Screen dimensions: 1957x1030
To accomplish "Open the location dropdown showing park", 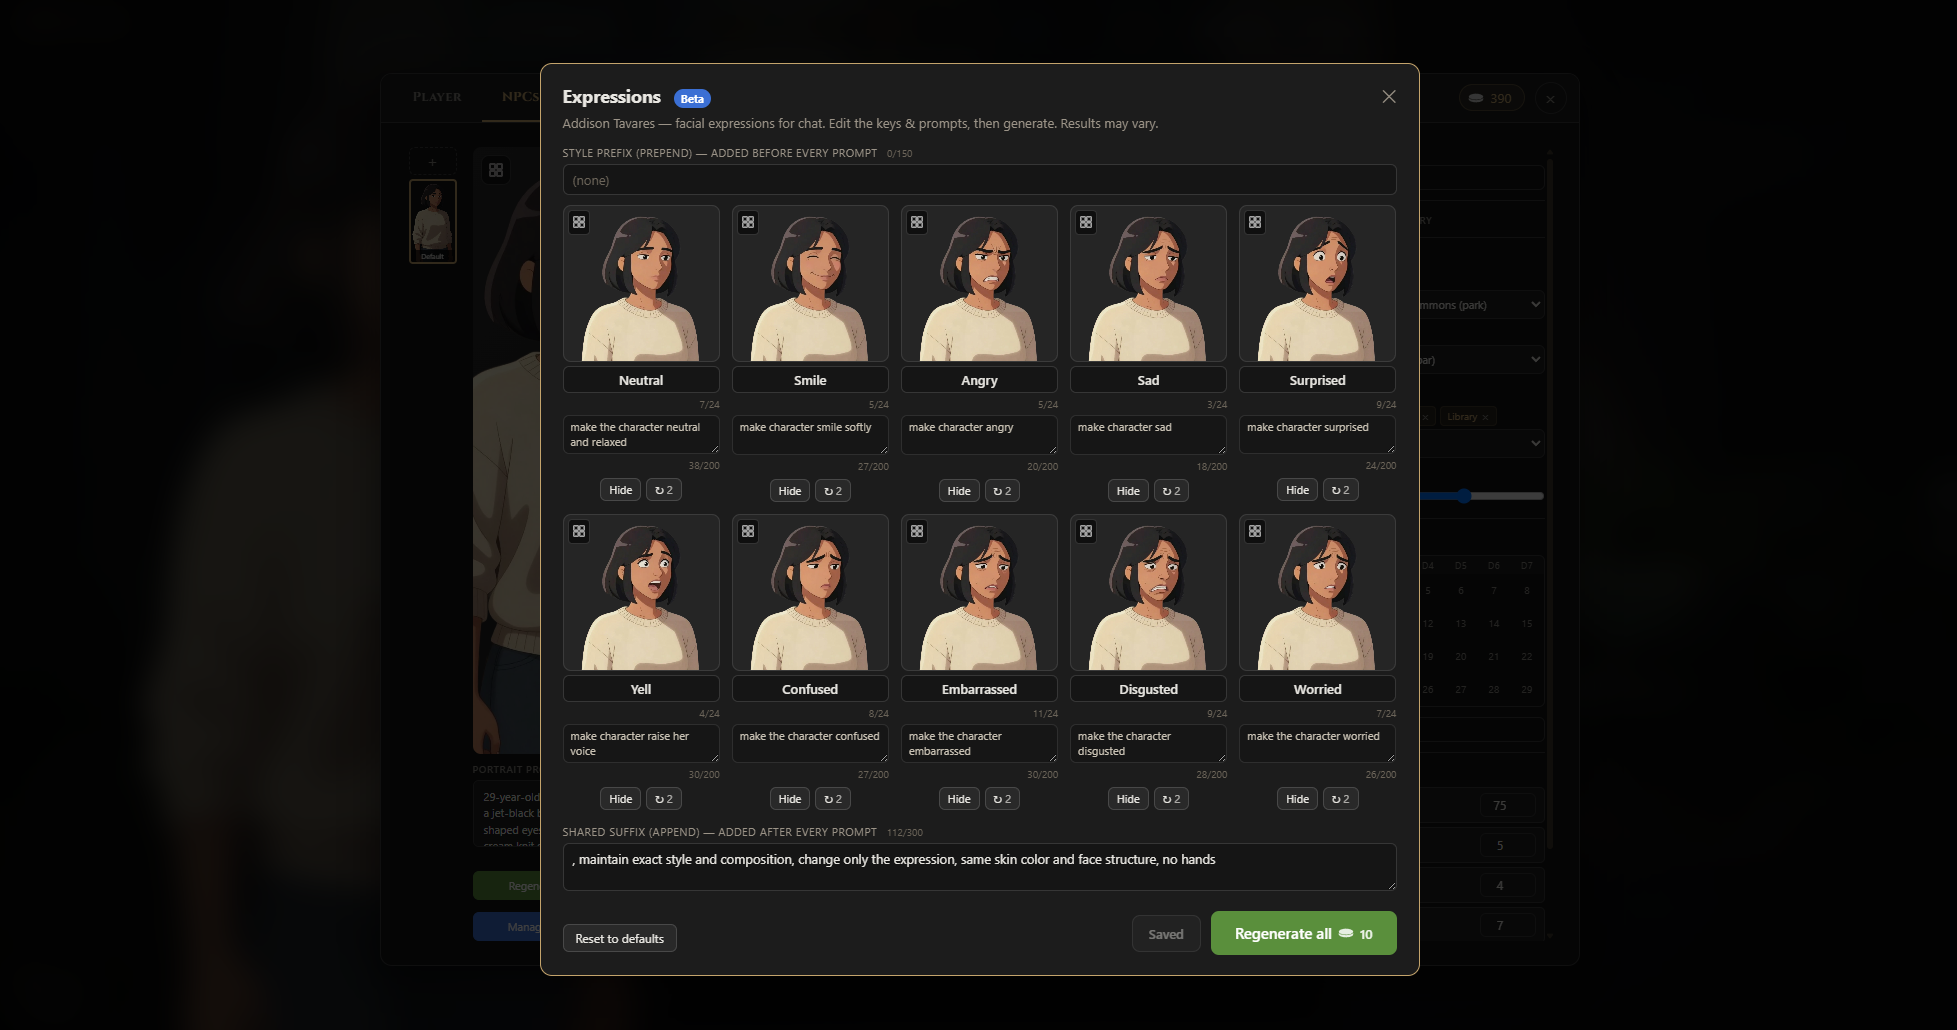I will [x=1481, y=305].
